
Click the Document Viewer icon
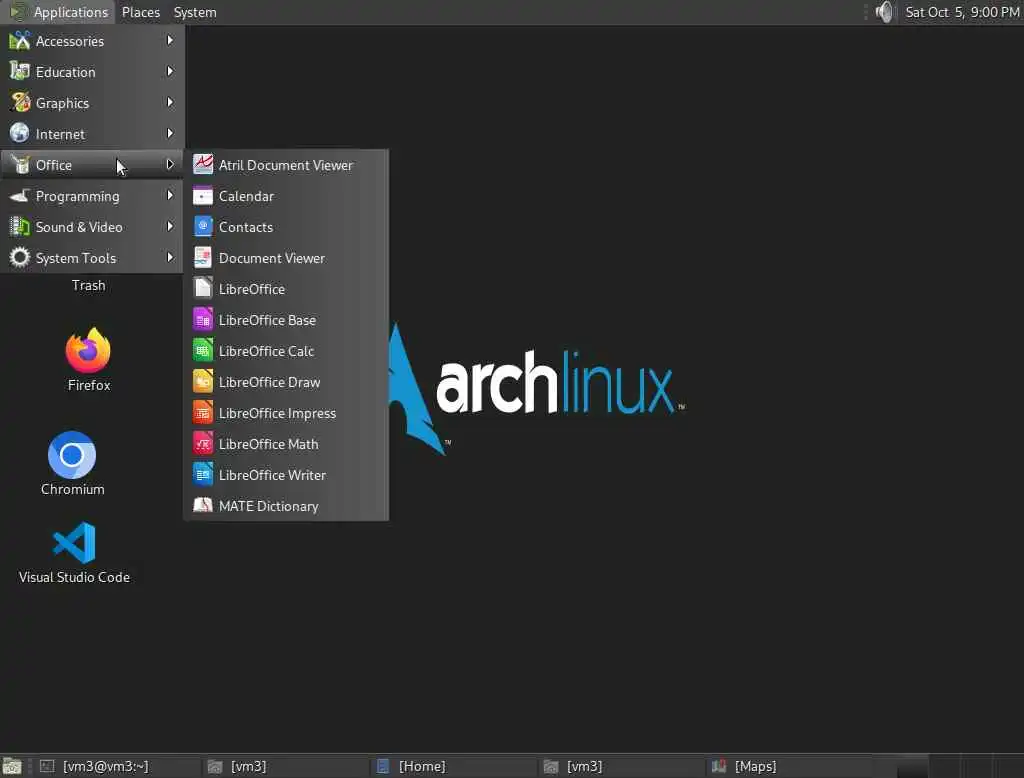203,258
